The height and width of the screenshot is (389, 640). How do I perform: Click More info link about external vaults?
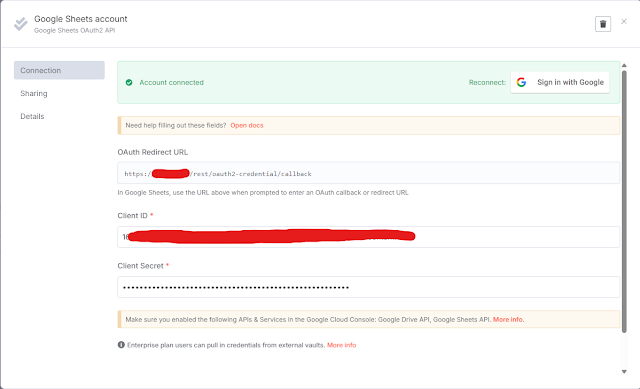(x=342, y=345)
